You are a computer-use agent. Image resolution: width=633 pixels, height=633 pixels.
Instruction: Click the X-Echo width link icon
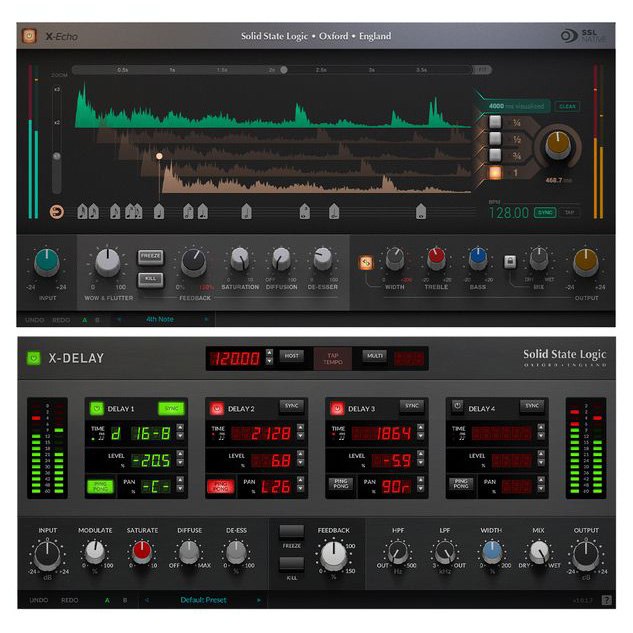click(366, 263)
